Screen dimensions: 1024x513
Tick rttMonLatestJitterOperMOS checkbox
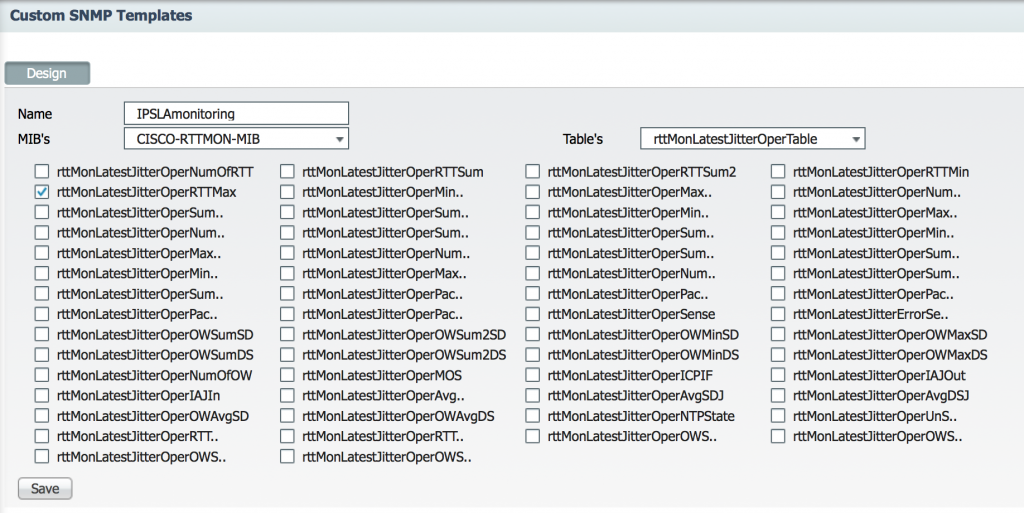(x=287, y=375)
